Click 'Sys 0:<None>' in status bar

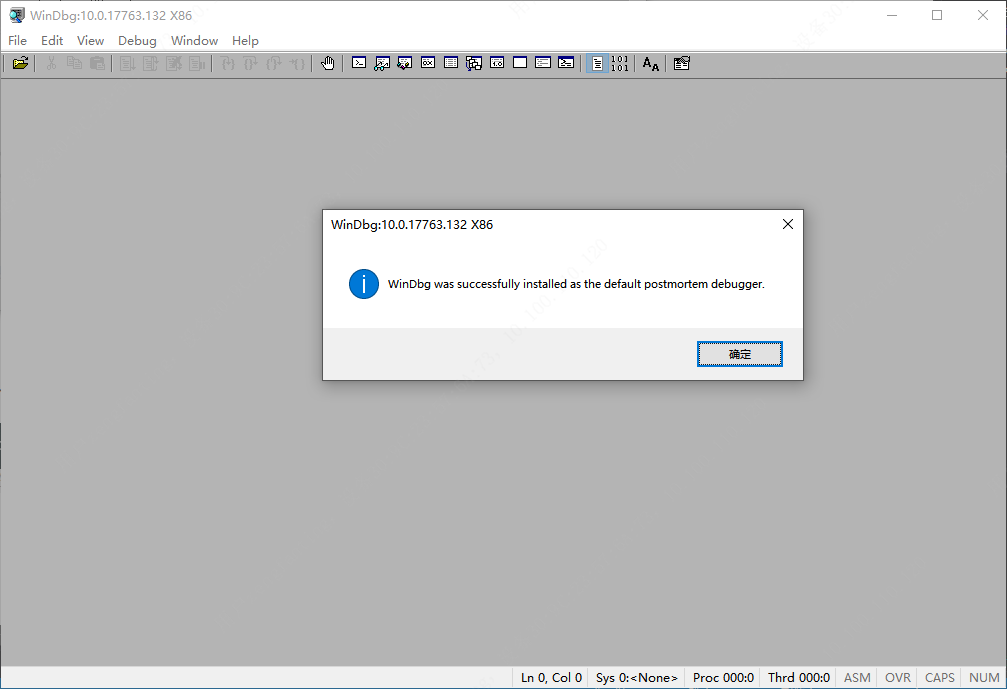tap(636, 677)
